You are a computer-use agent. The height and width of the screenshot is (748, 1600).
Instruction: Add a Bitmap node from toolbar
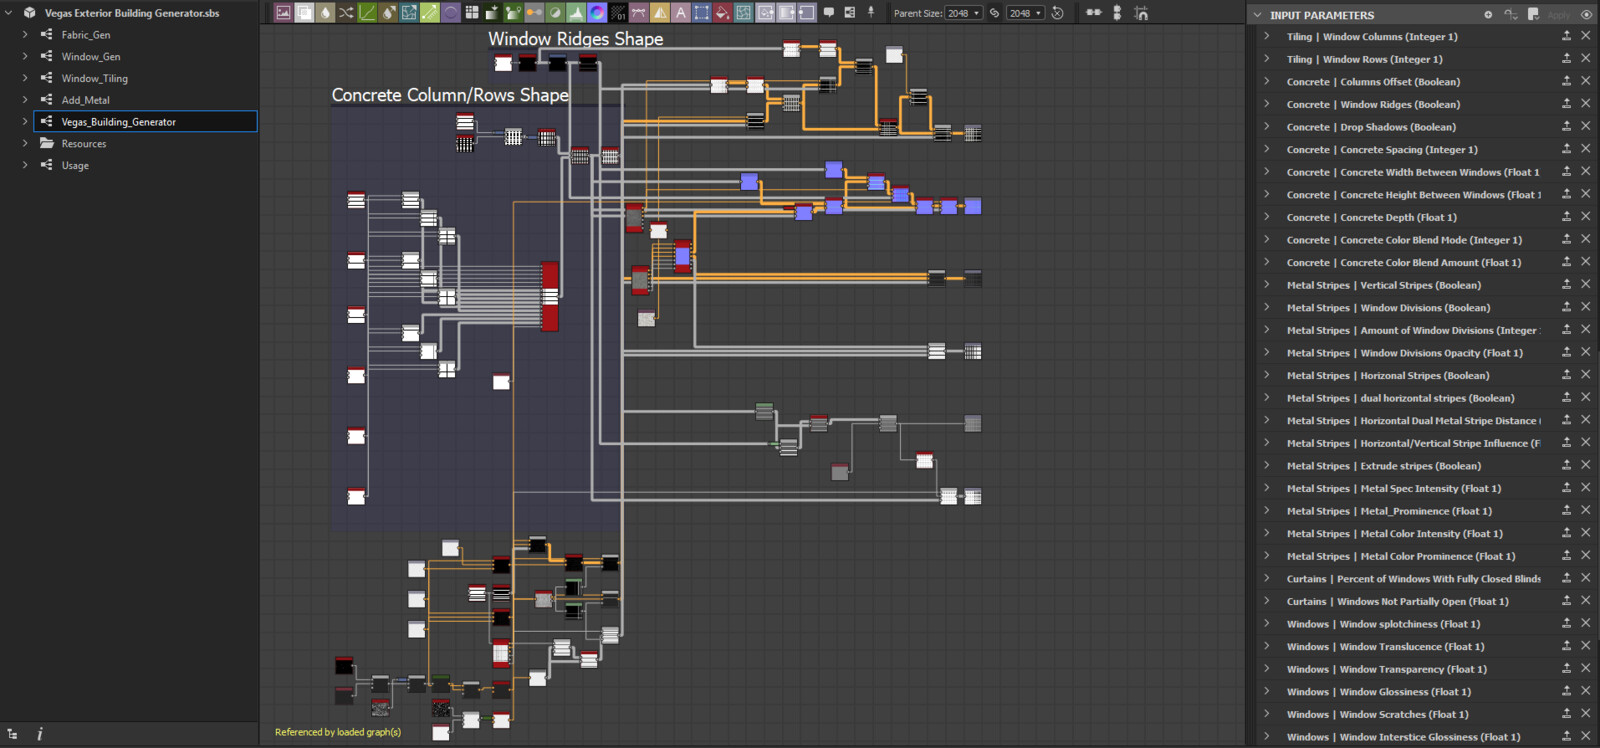(x=283, y=13)
